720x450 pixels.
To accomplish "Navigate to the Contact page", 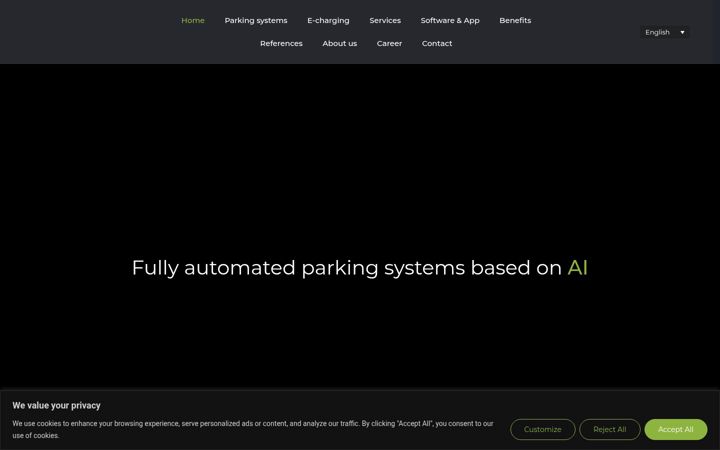I will tap(437, 43).
